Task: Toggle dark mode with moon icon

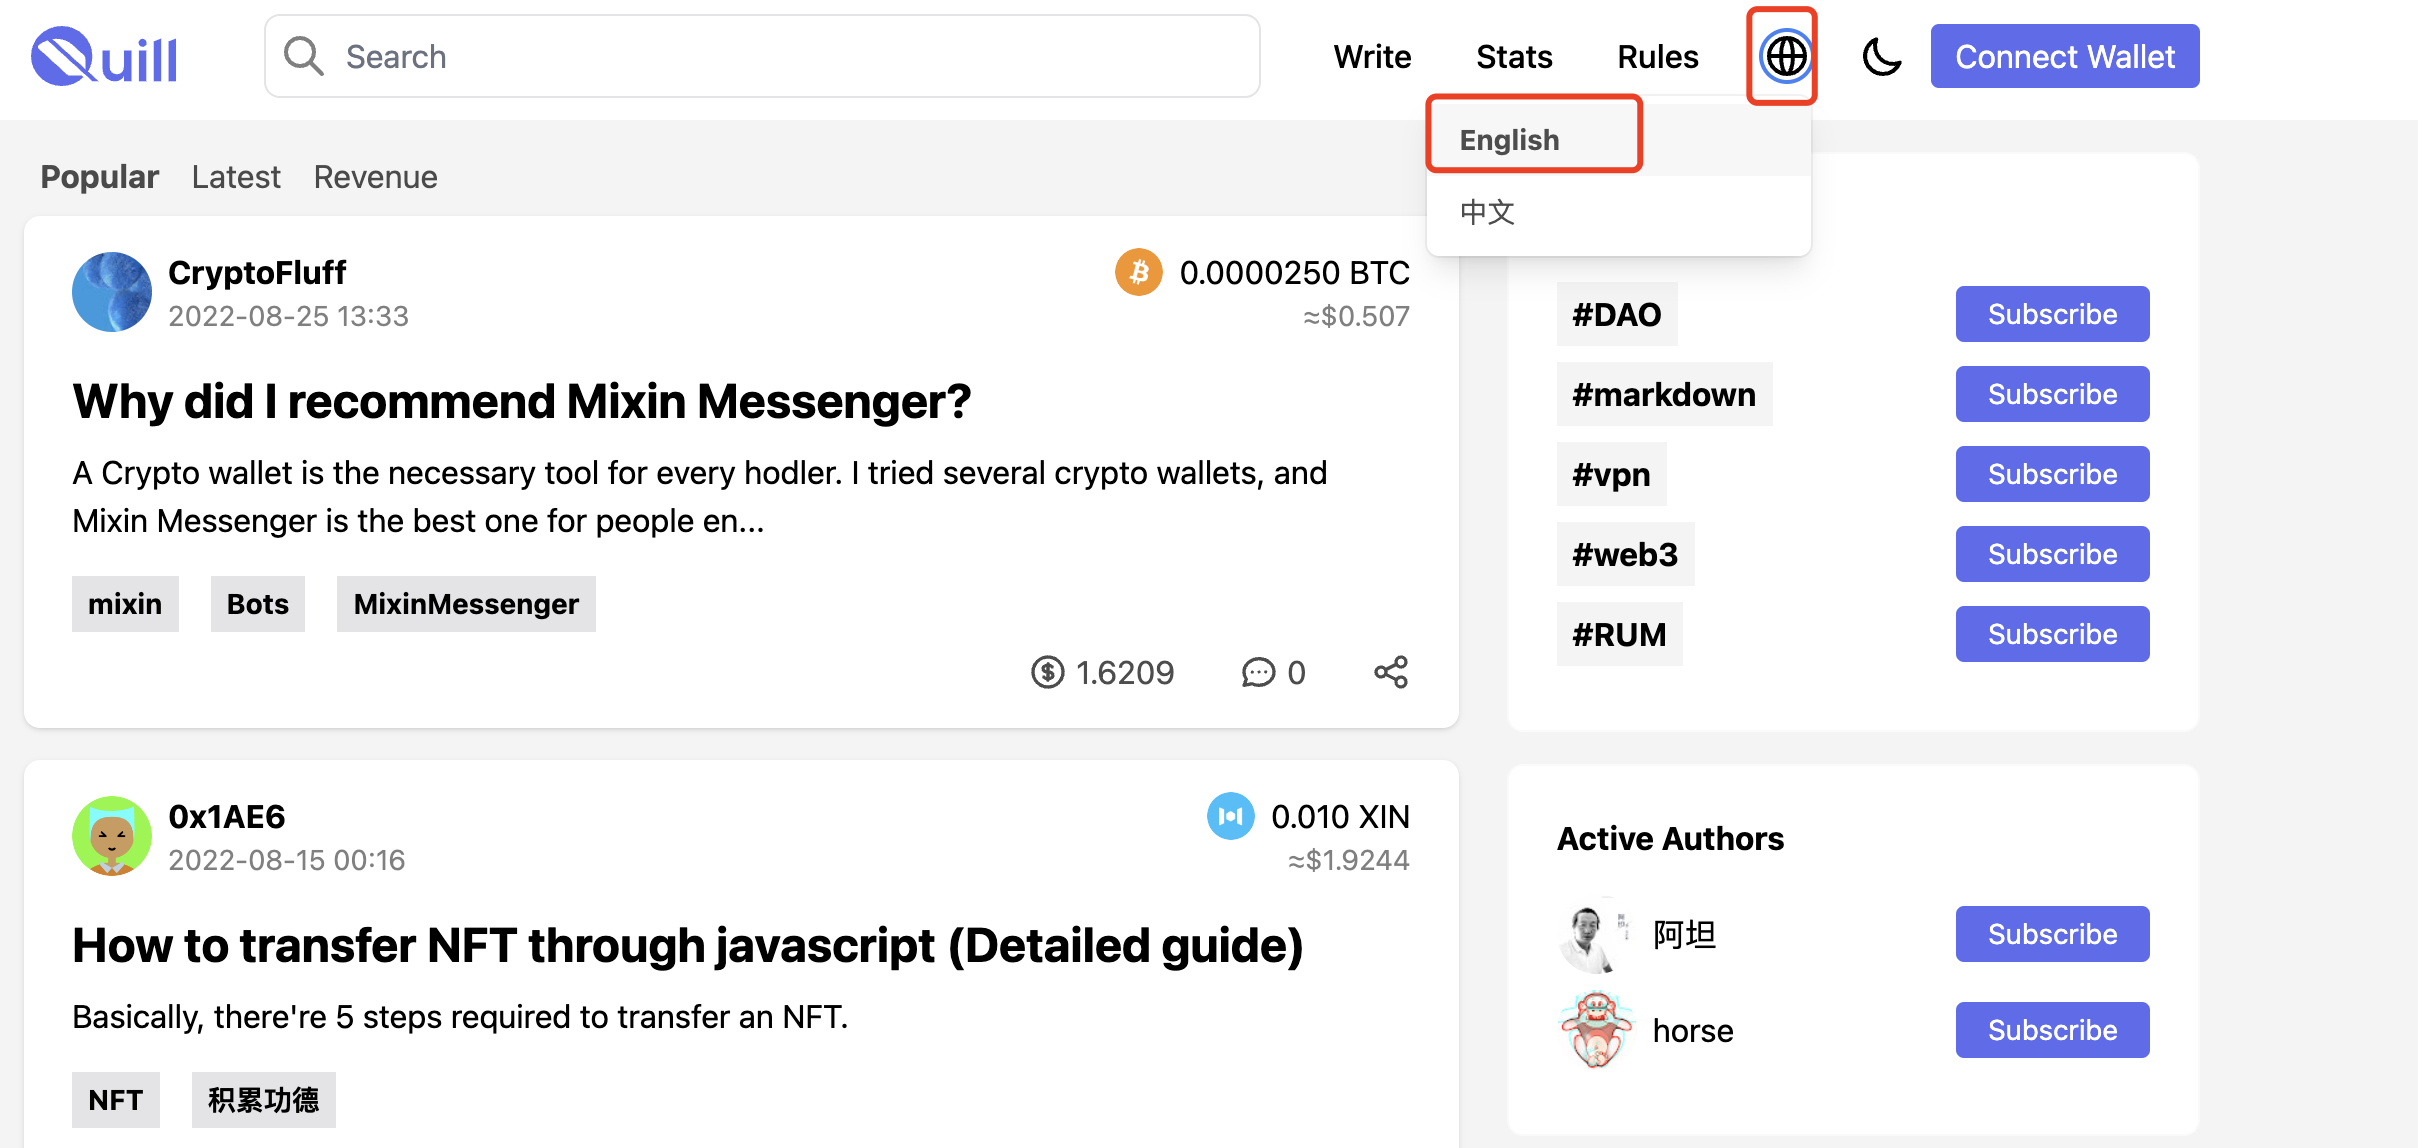Action: (1881, 56)
